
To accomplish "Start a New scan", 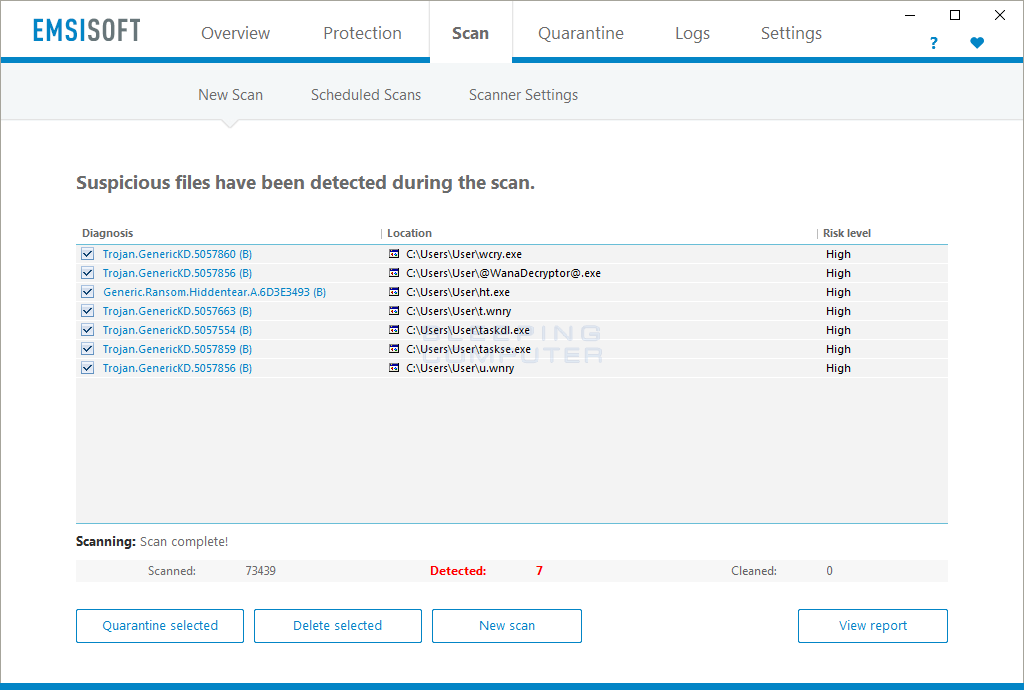I will coord(507,625).
